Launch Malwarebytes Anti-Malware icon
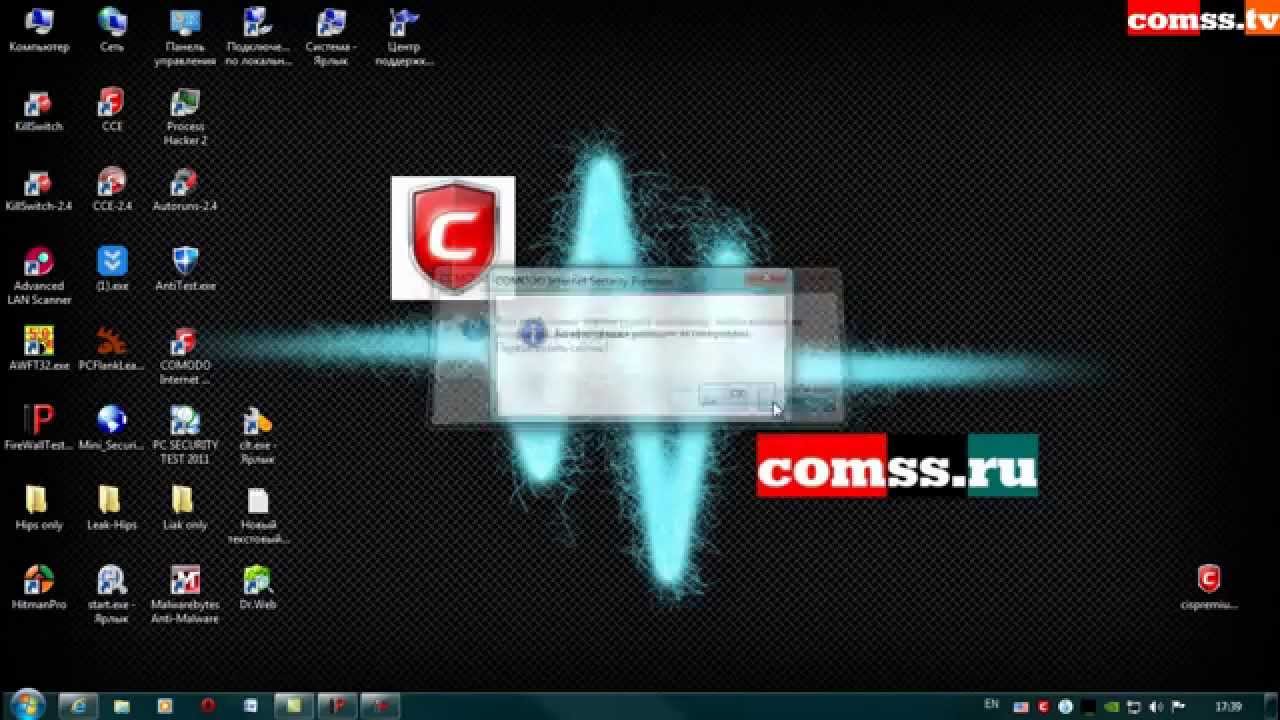Image resolution: width=1280 pixels, height=720 pixels. click(185, 594)
